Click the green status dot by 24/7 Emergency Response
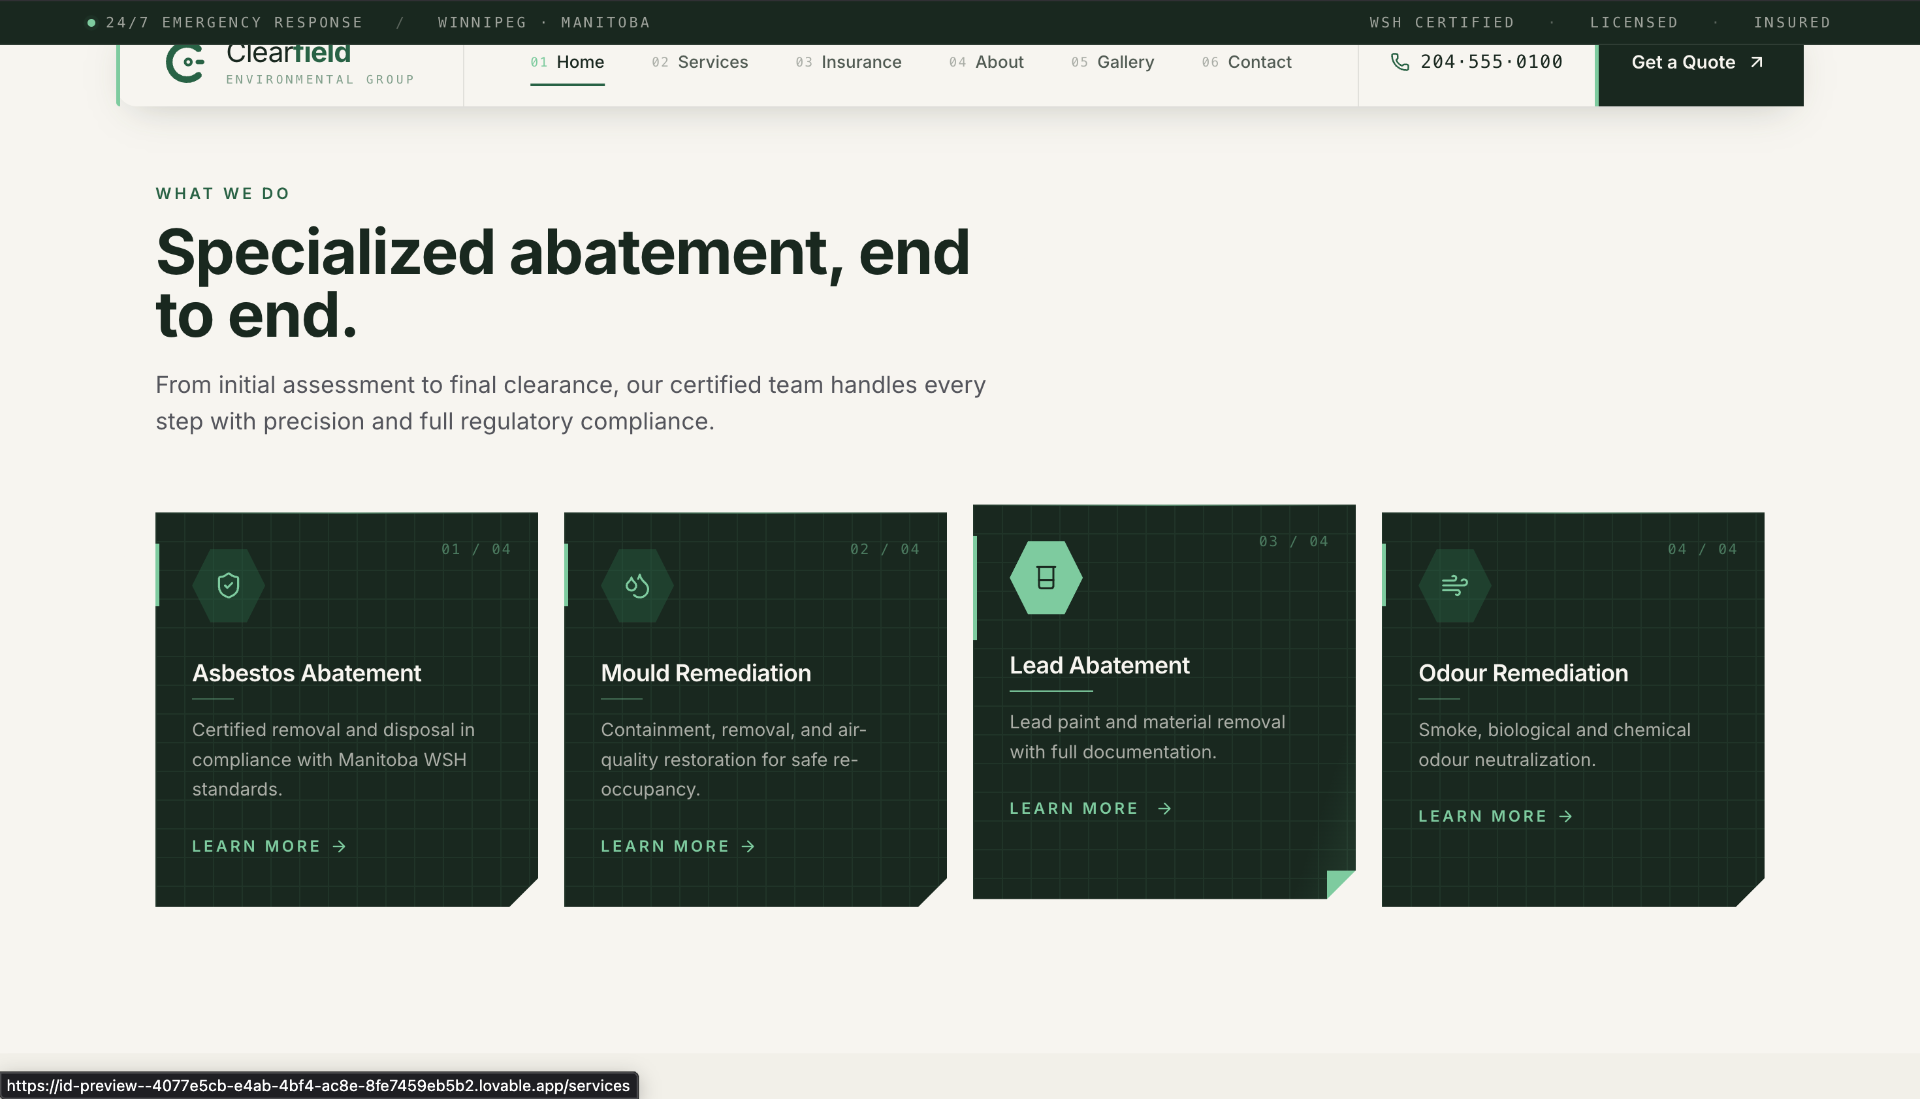Viewport: 1920px width, 1099px height. coord(91,22)
